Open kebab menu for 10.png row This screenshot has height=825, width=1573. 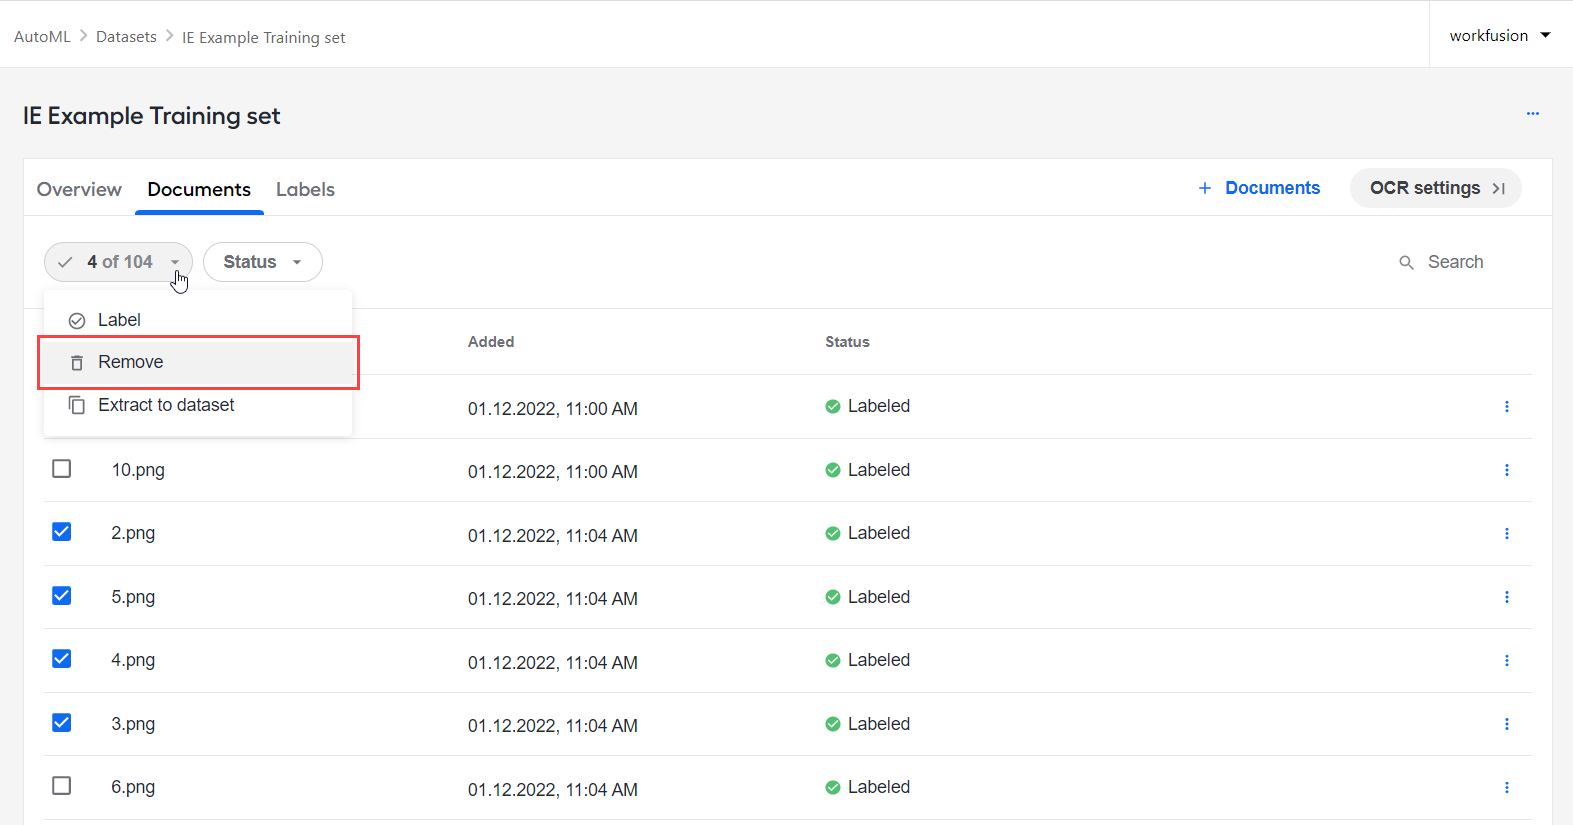tap(1506, 470)
